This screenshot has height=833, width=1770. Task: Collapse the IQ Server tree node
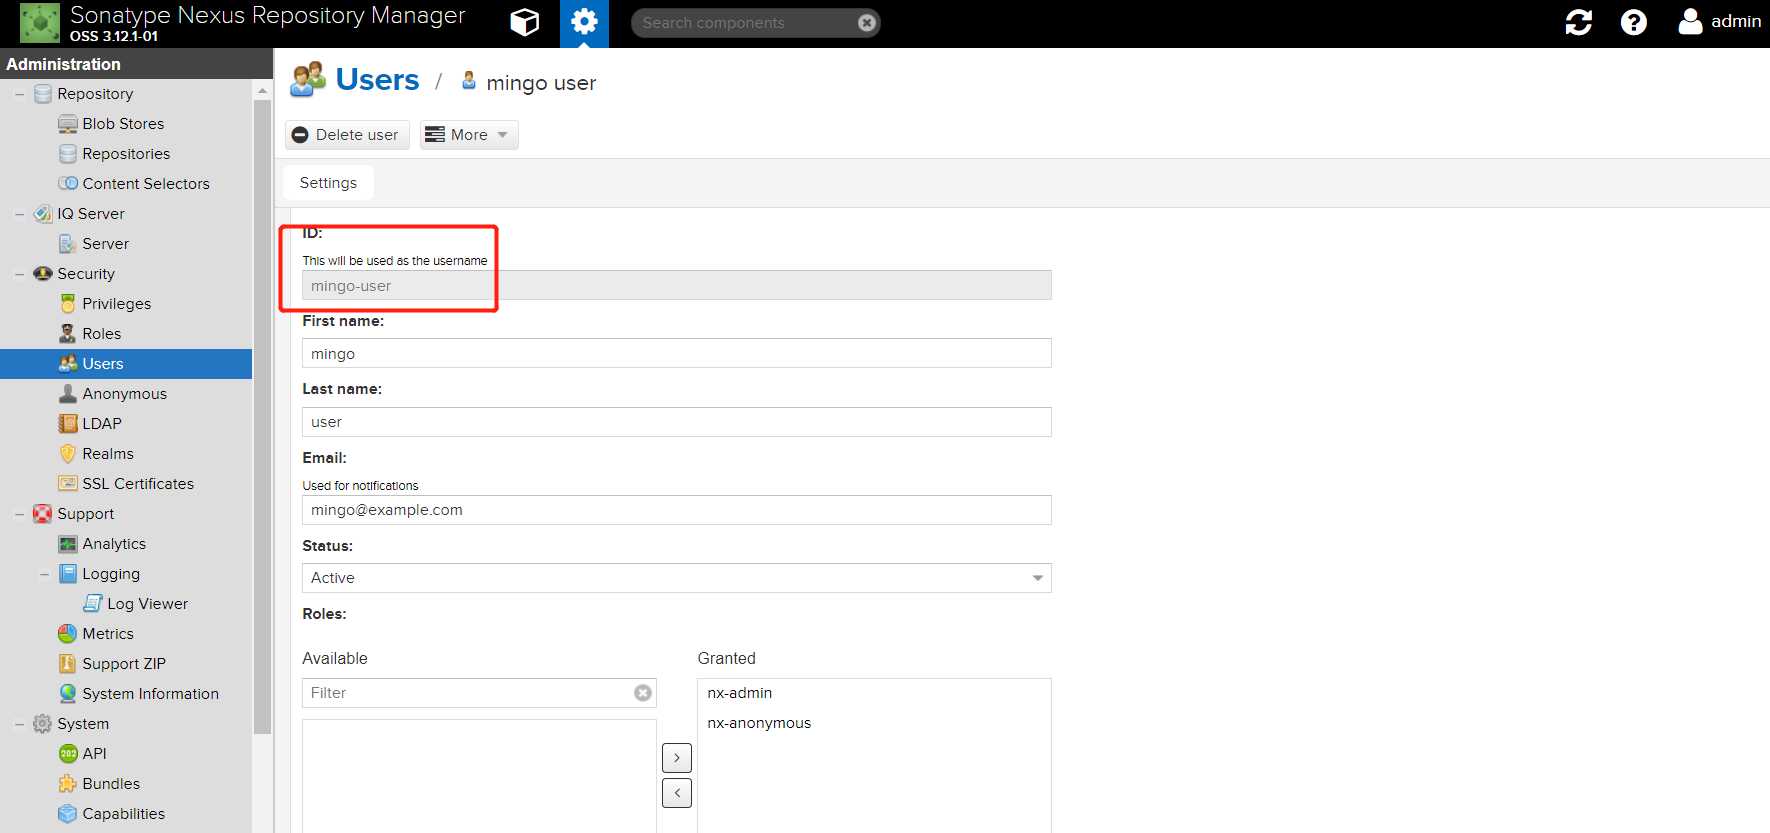tap(19, 214)
